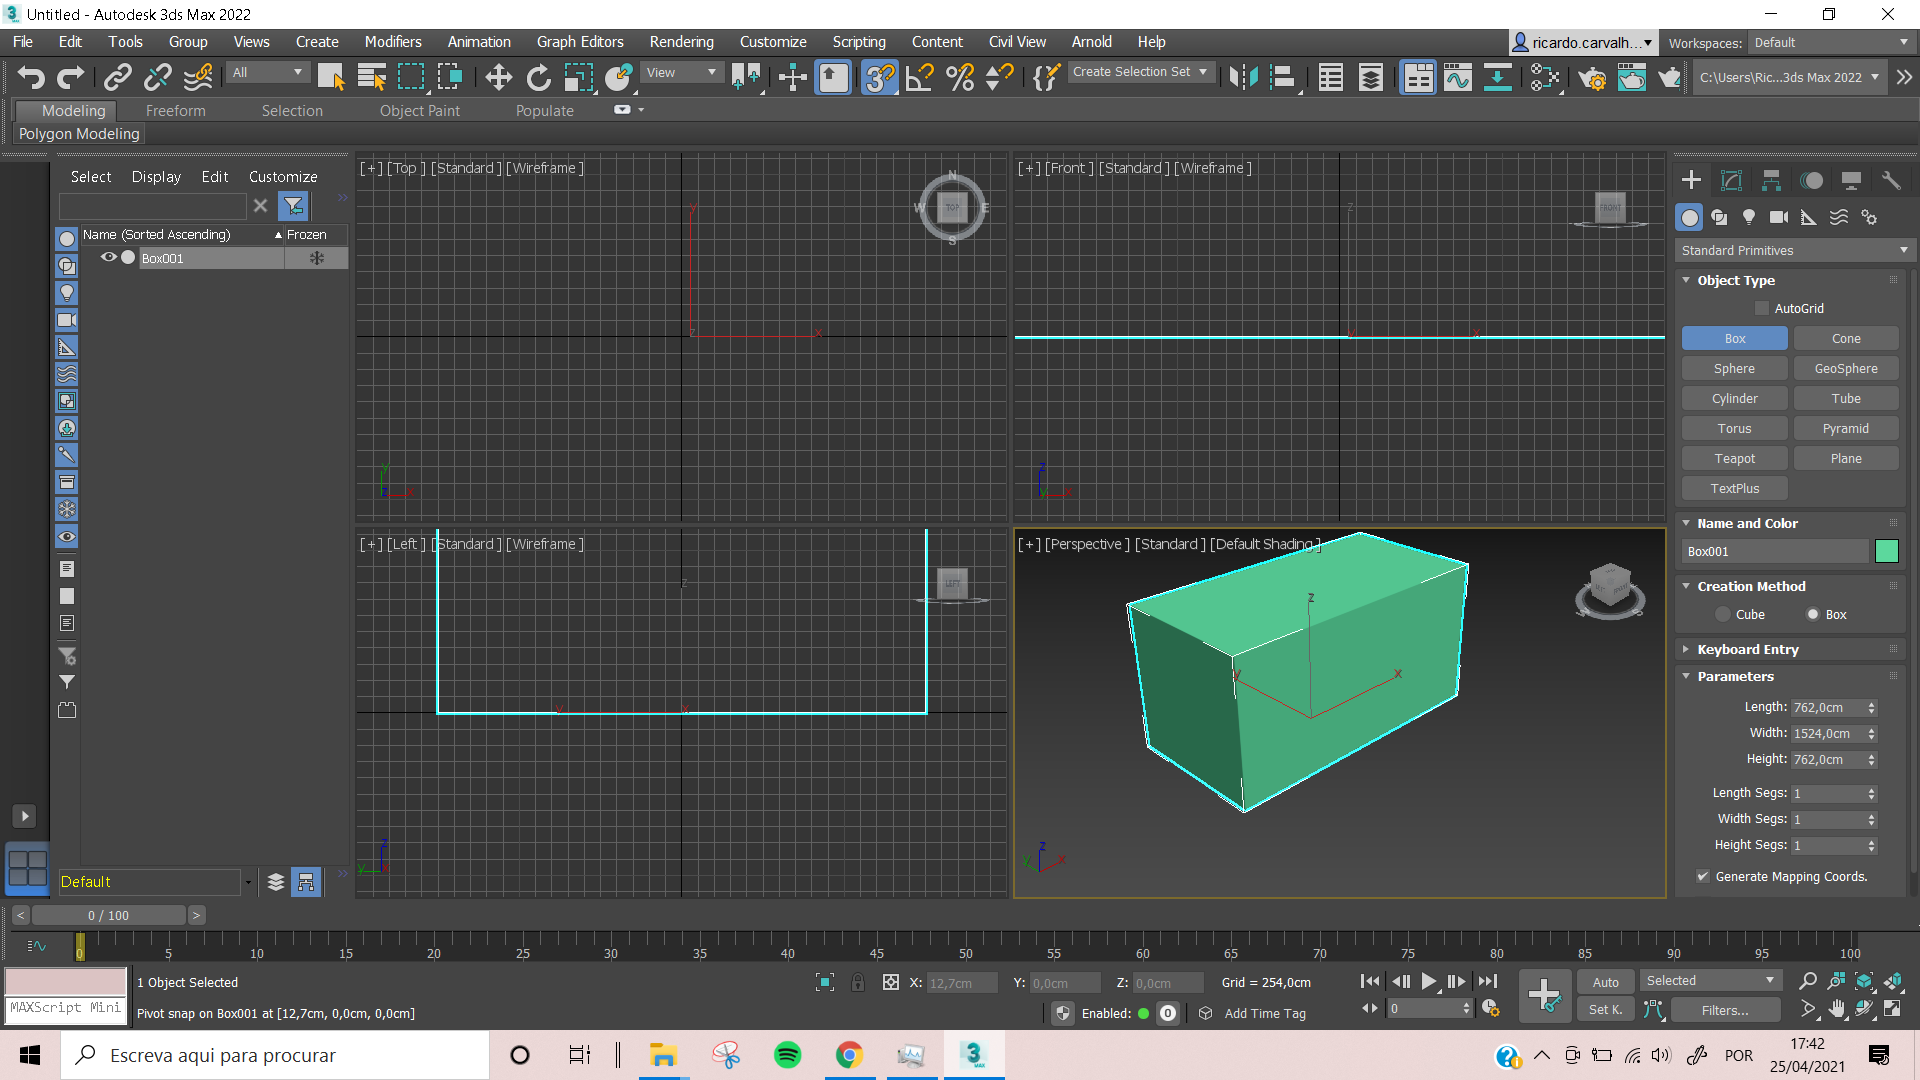This screenshot has height=1080, width=1920.
Task: Click the Render Production teapot icon
Action: pyautogui.click(x=1669, y=77)
